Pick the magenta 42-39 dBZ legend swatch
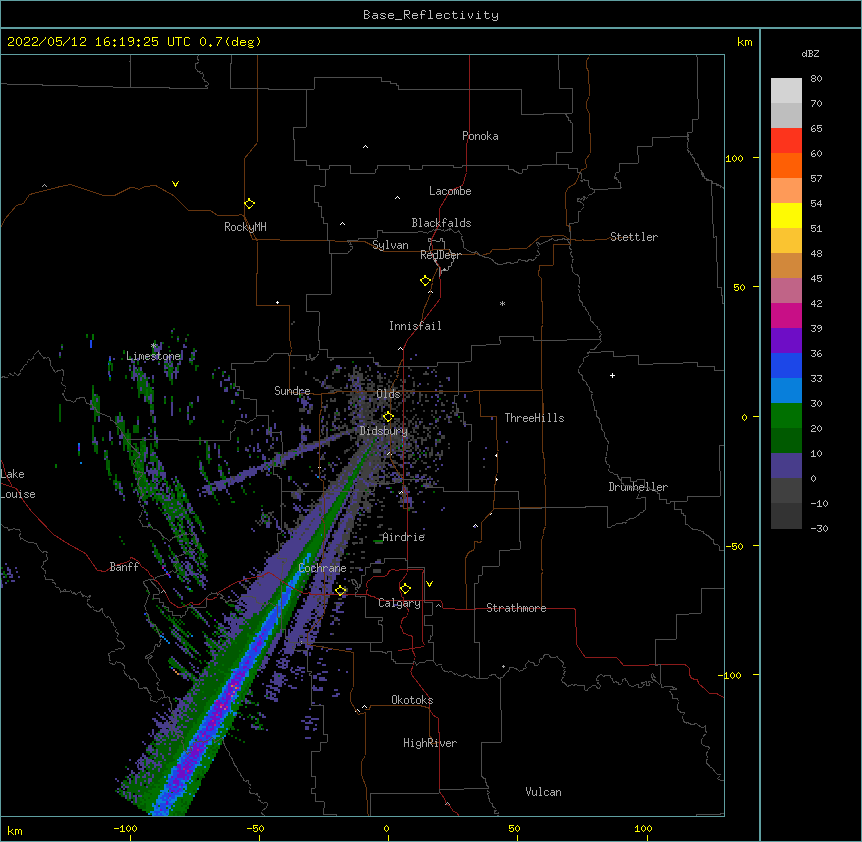 pos(786,316)
